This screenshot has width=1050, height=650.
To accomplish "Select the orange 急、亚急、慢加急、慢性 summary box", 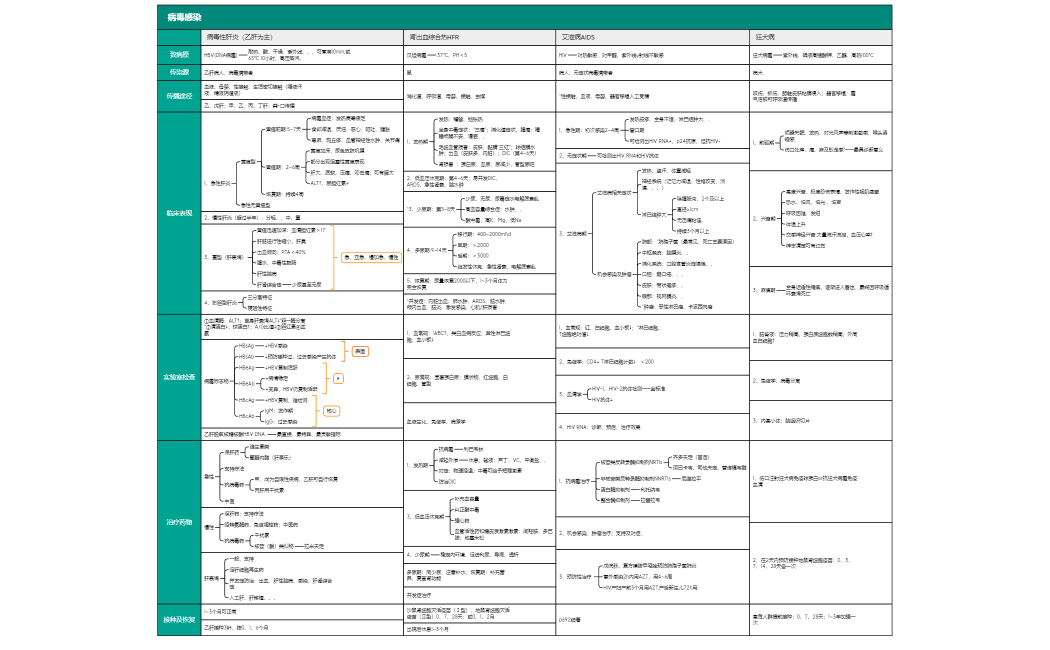I will [370, 257].
